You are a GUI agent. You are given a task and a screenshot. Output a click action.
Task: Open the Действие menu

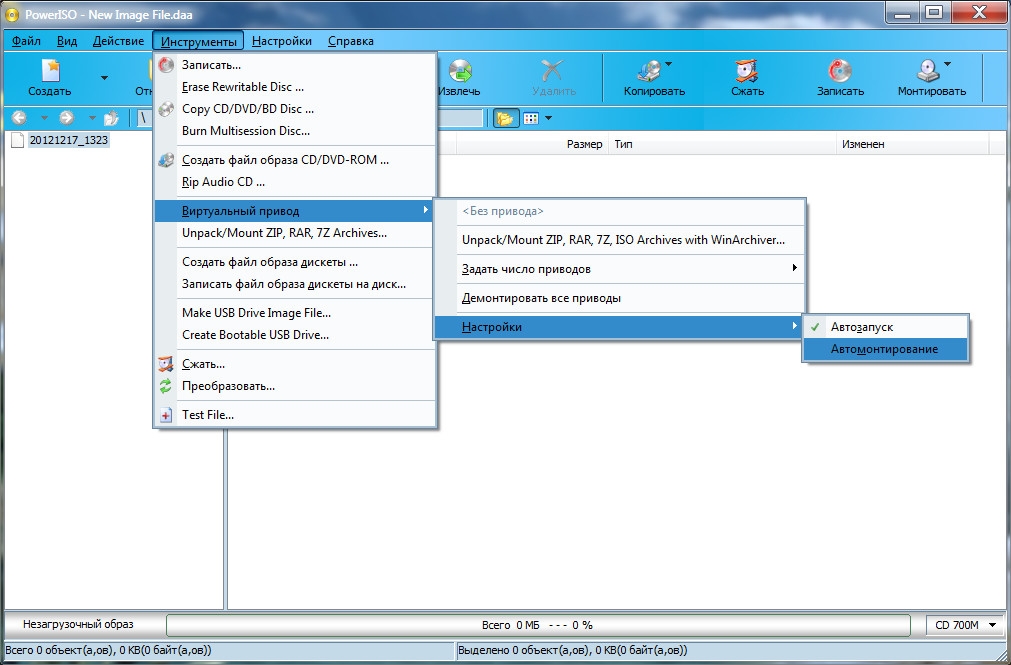point(119,41)
